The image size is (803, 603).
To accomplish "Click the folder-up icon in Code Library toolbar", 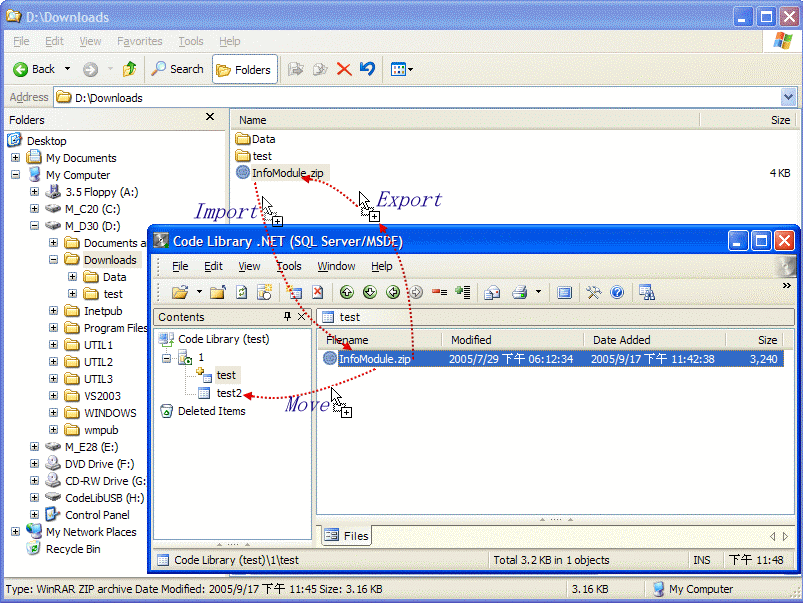I will [x=218, y=293].
